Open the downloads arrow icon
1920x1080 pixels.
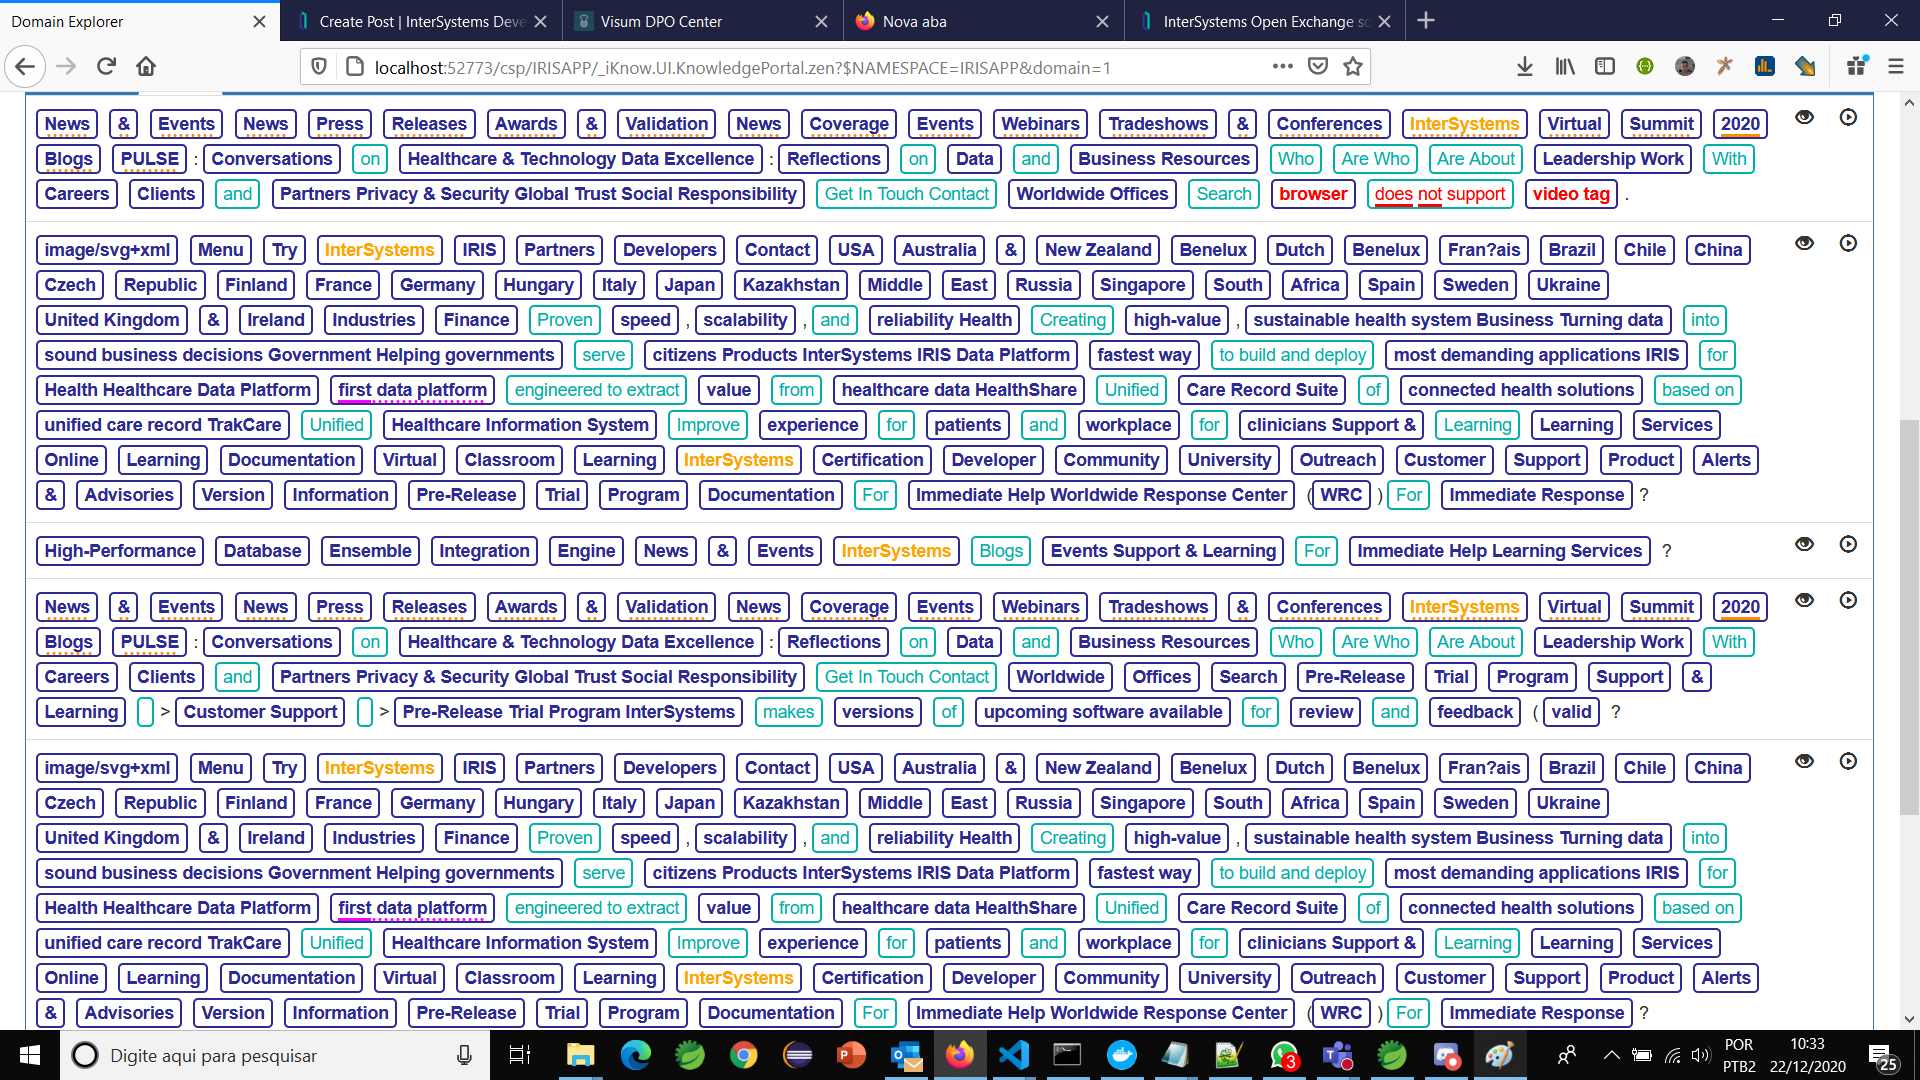point(1524,67)
